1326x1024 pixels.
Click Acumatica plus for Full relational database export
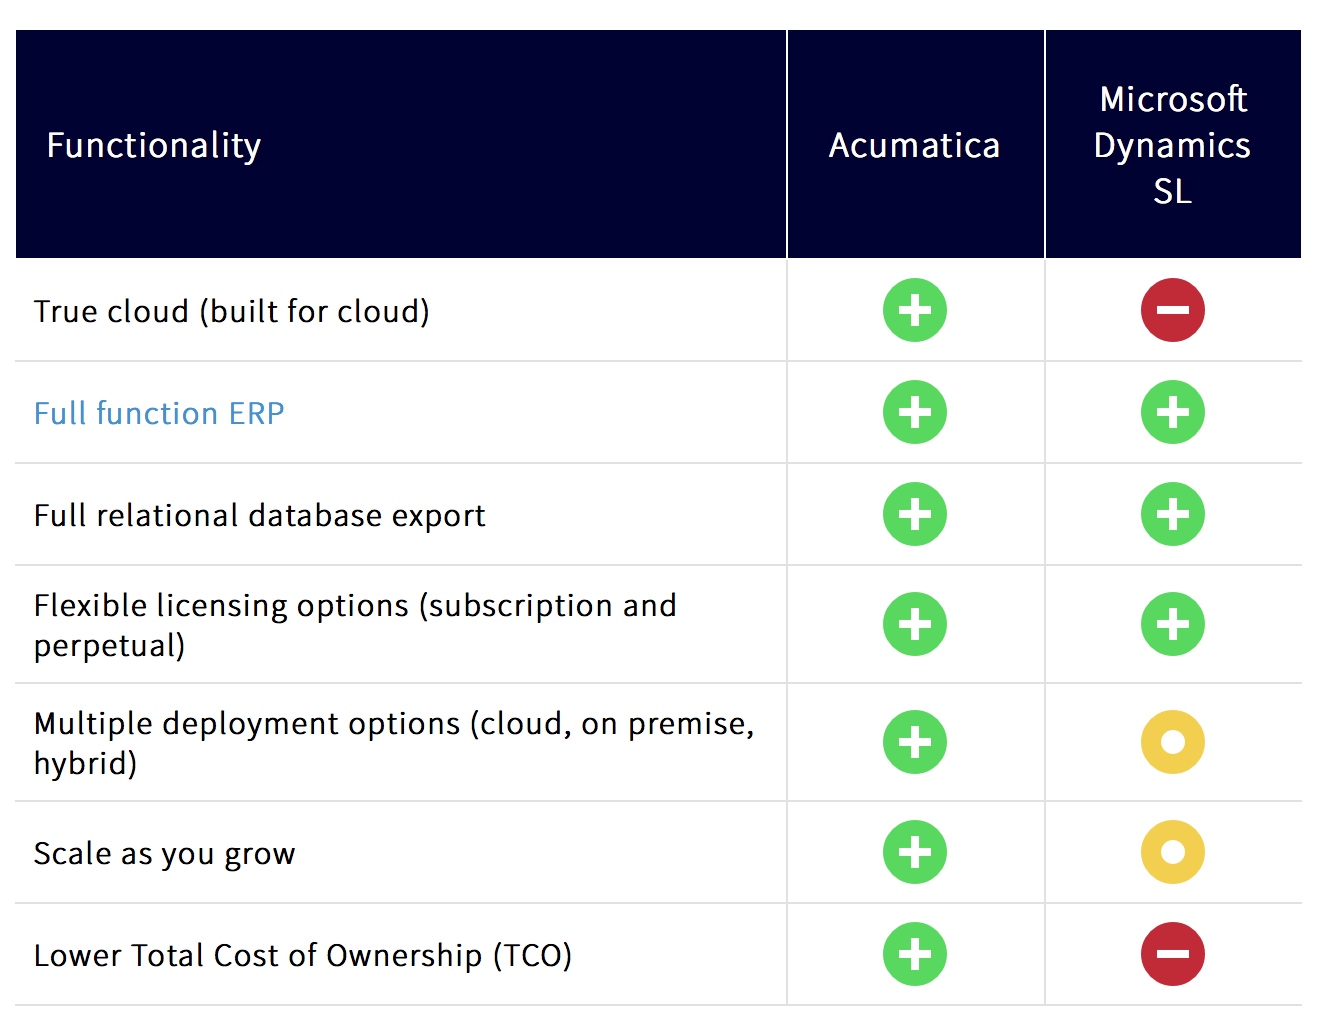[914, 514]
